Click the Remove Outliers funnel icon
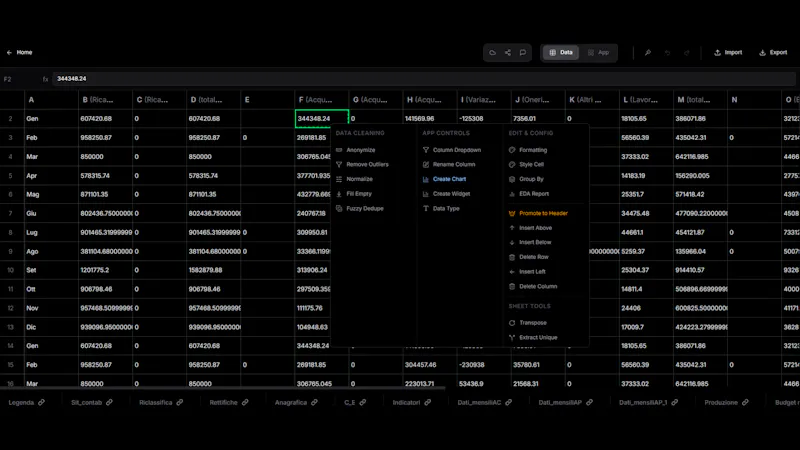Image resolution: width=800 pixels, height=450 pixels. (339, 164)
